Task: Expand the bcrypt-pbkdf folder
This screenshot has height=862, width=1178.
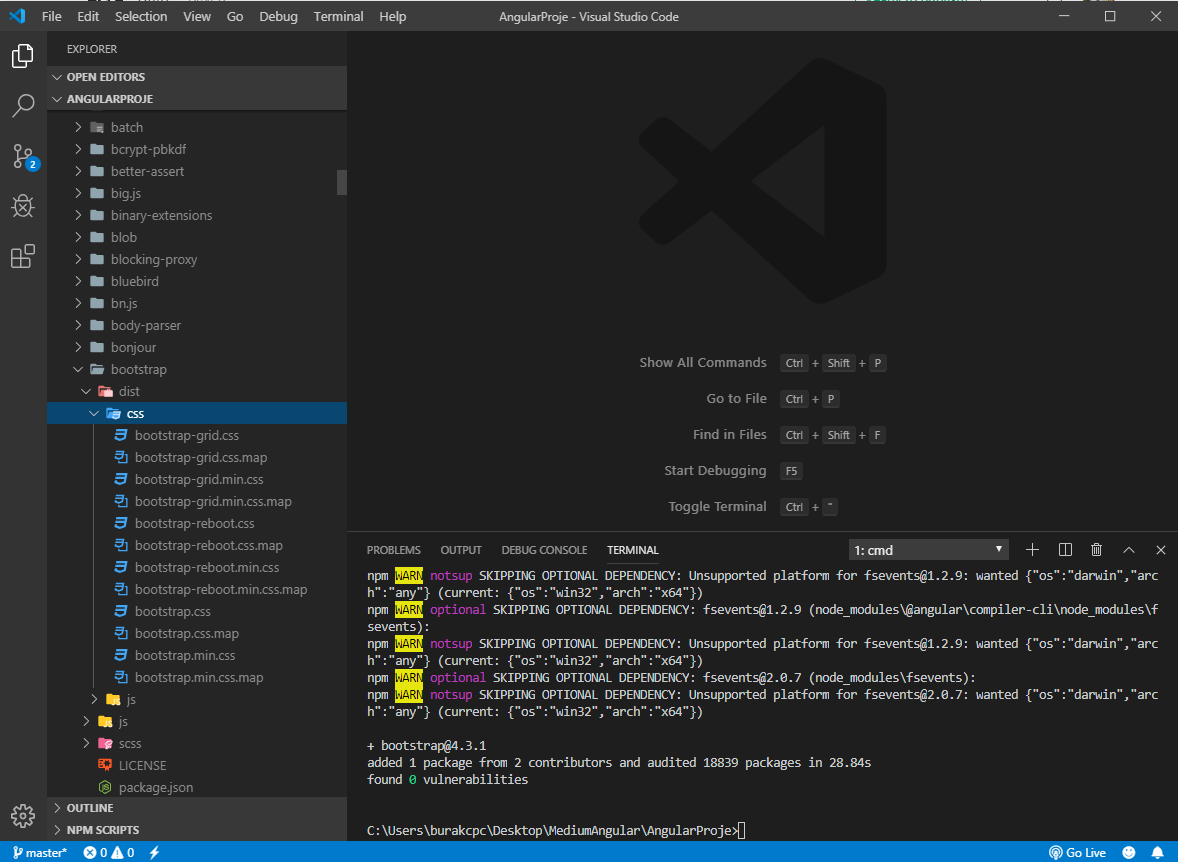Action: pyautogui.click(x=197, y=149)
